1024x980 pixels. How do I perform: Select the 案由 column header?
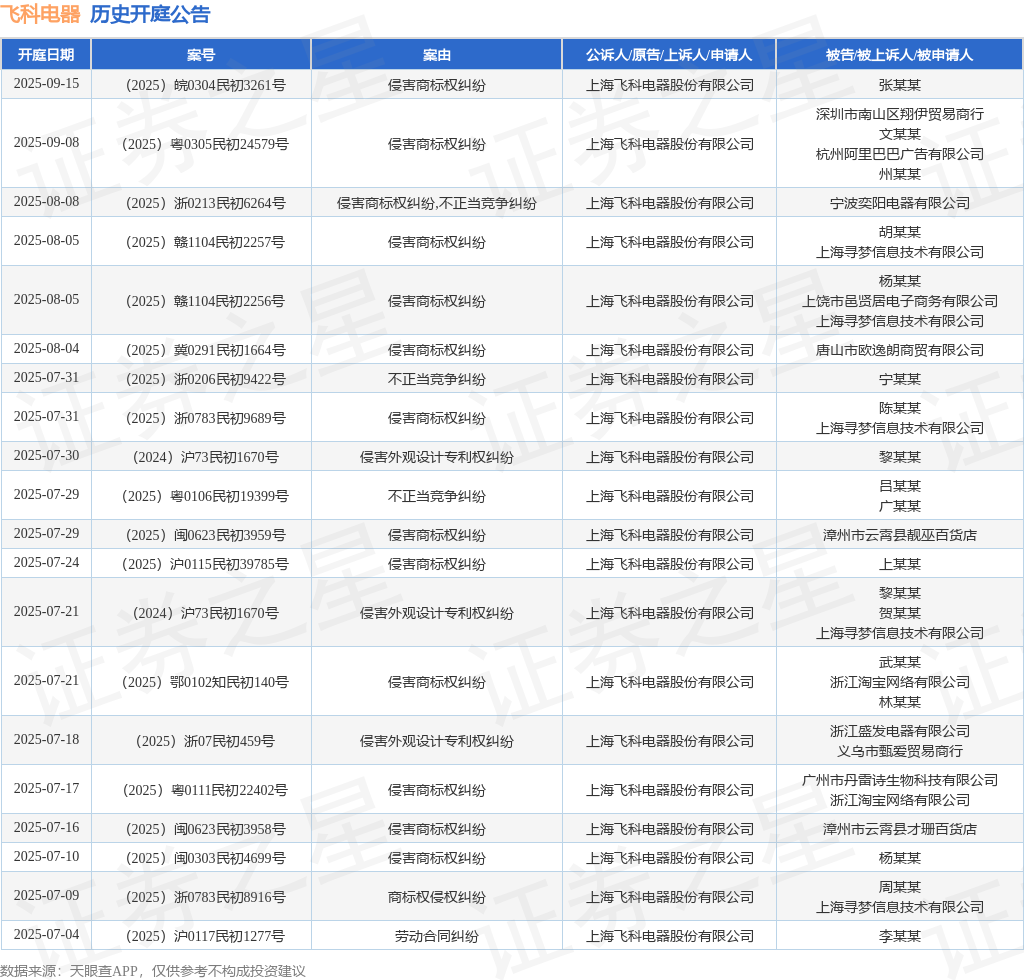[436, 55]
